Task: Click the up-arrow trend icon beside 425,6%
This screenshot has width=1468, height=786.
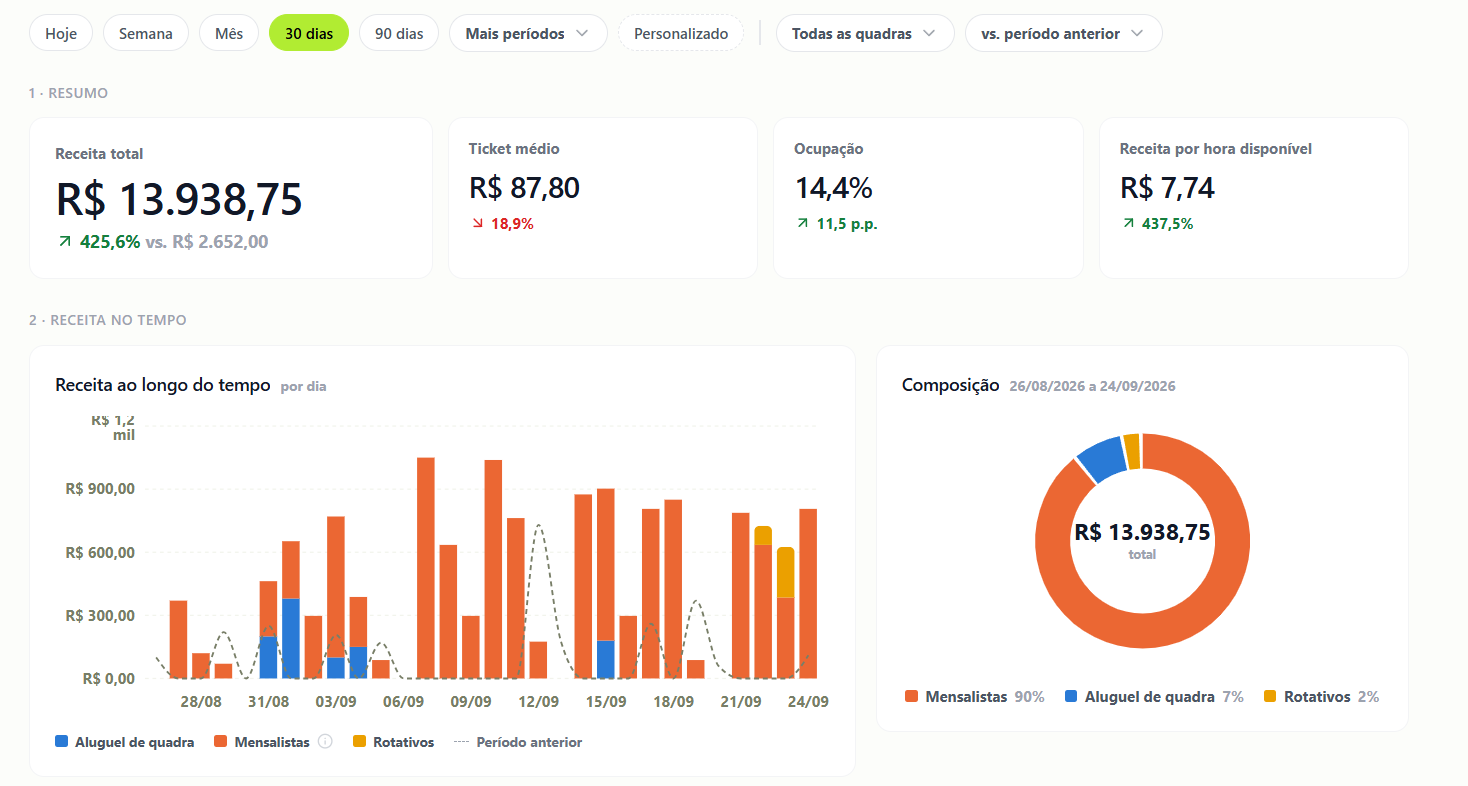Action: [x=65, y=242]
